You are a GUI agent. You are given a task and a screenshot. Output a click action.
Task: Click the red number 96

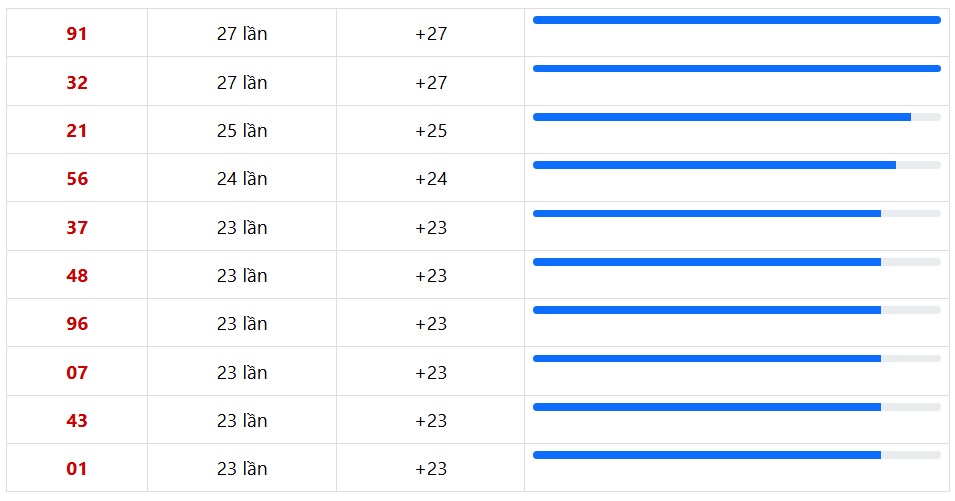coord(77,323)
